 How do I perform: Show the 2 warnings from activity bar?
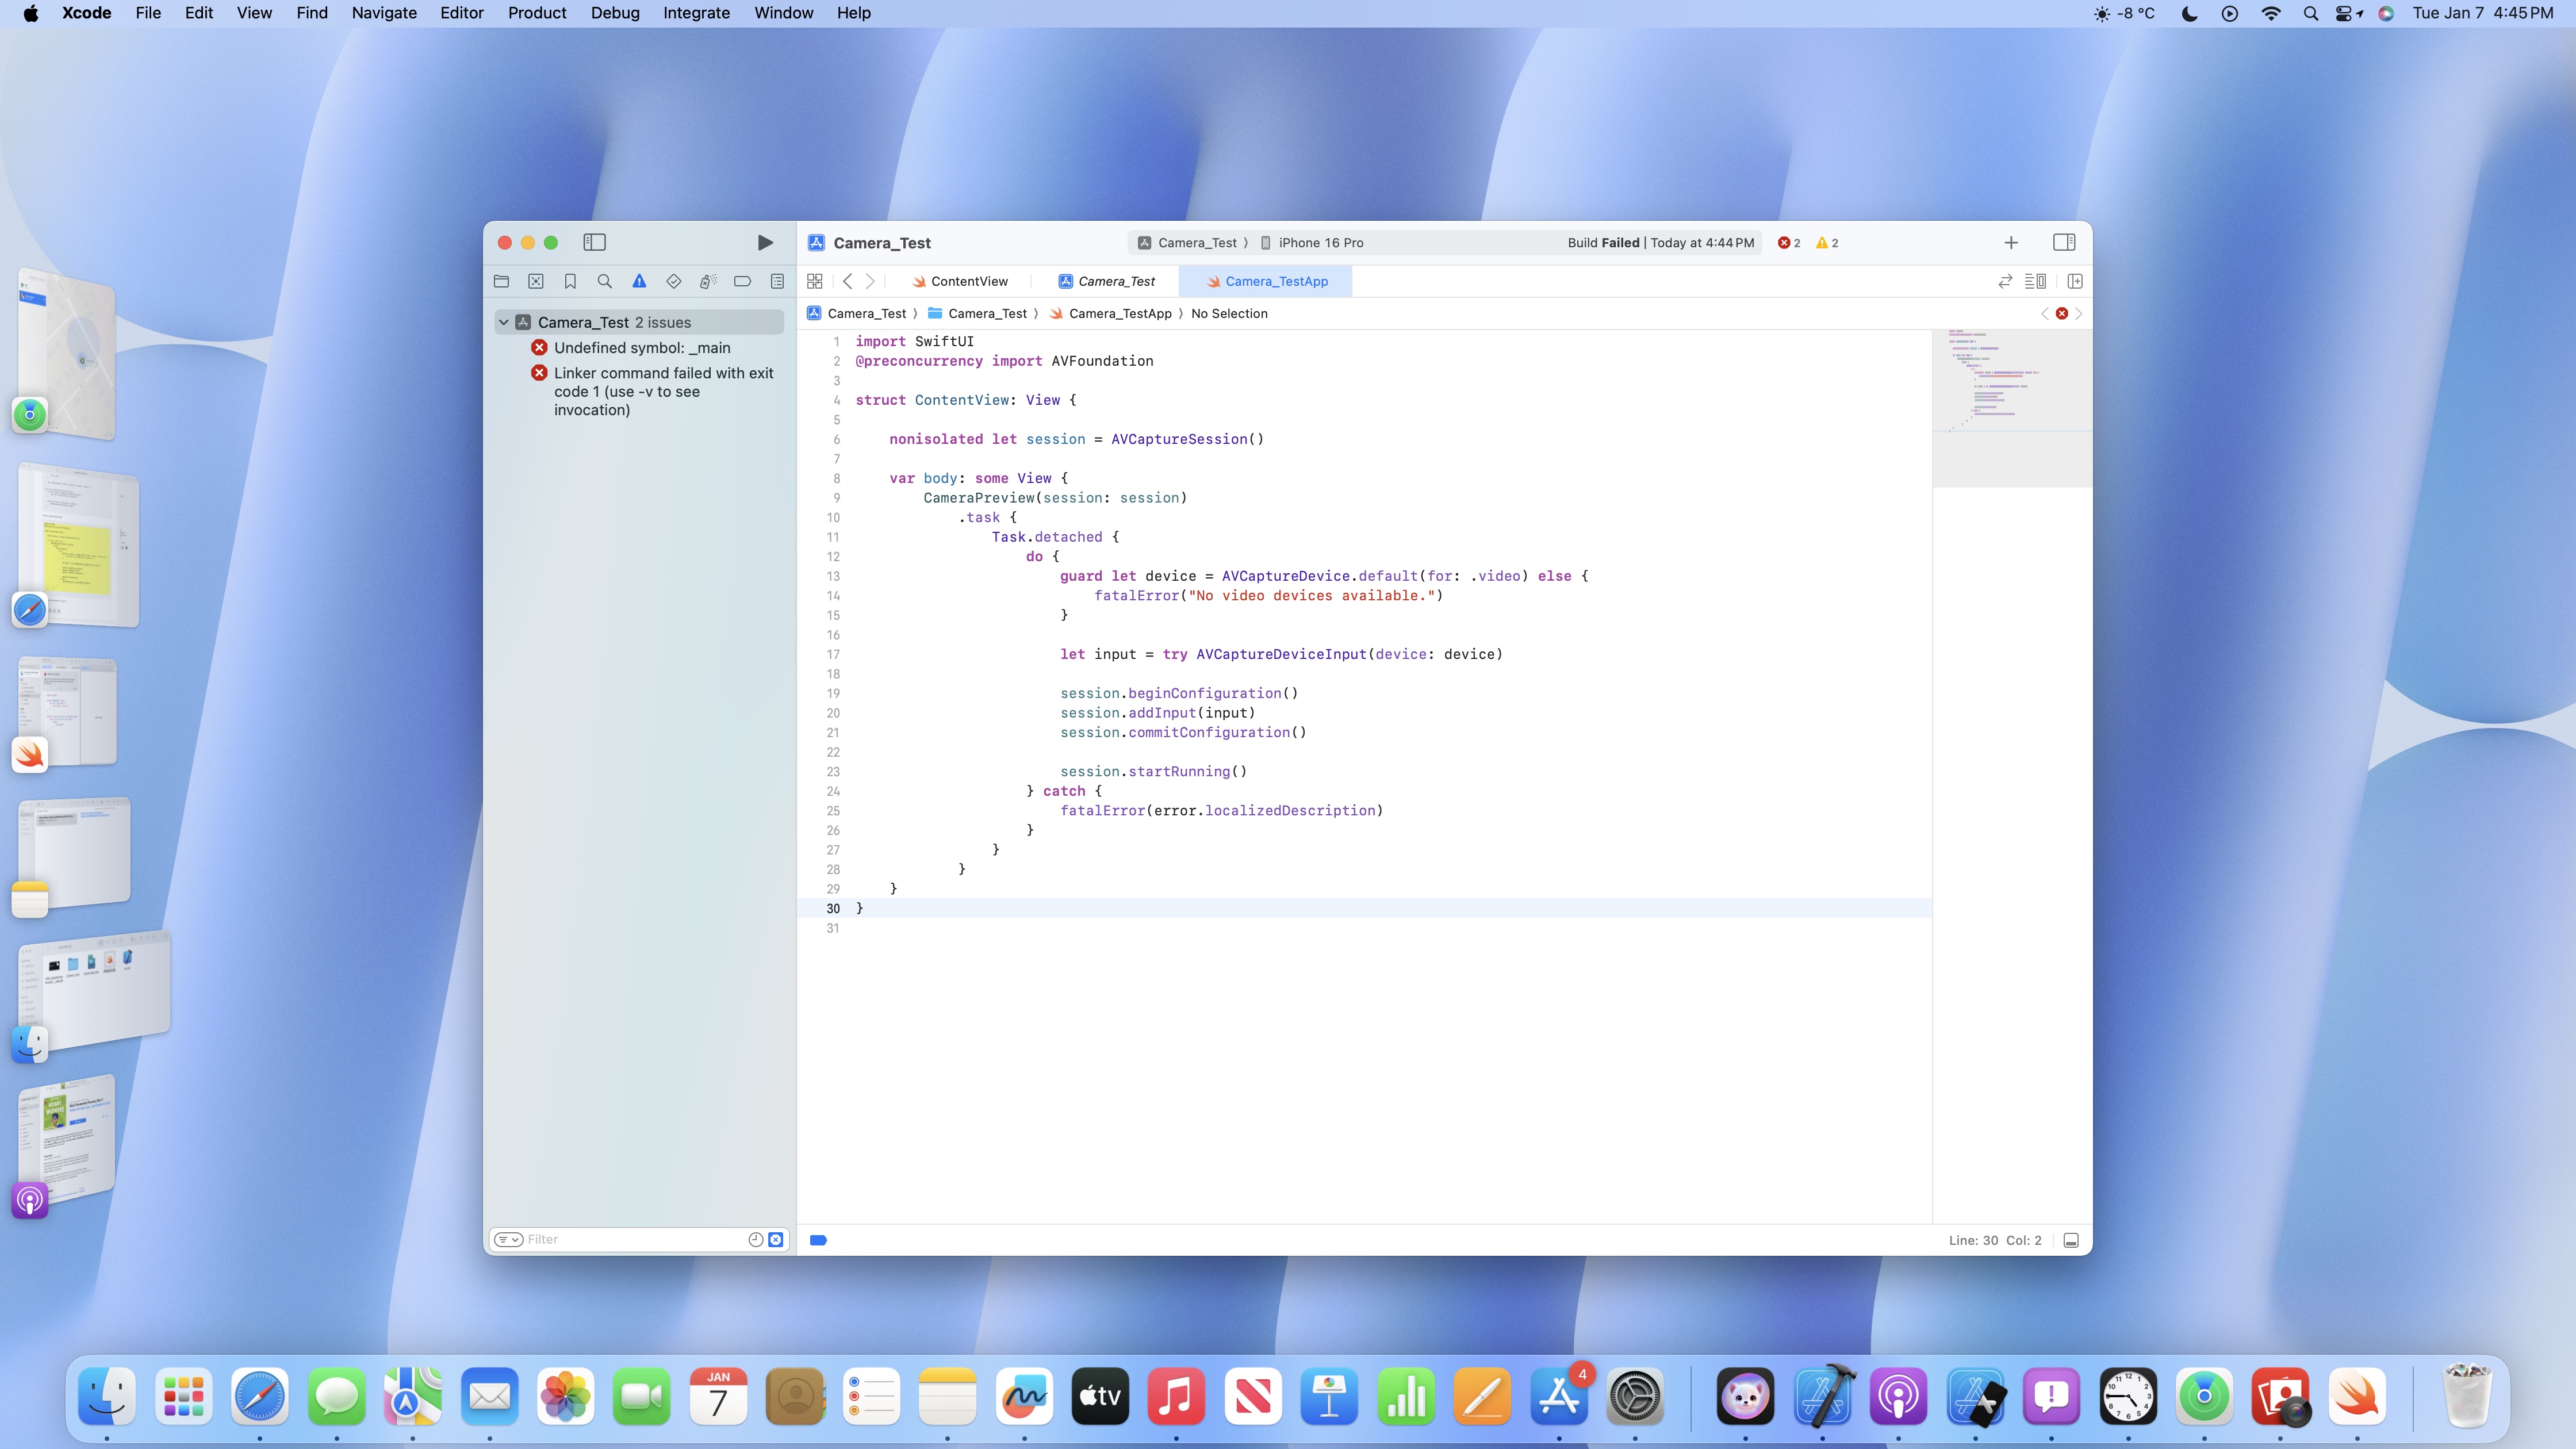(1827, 242)
